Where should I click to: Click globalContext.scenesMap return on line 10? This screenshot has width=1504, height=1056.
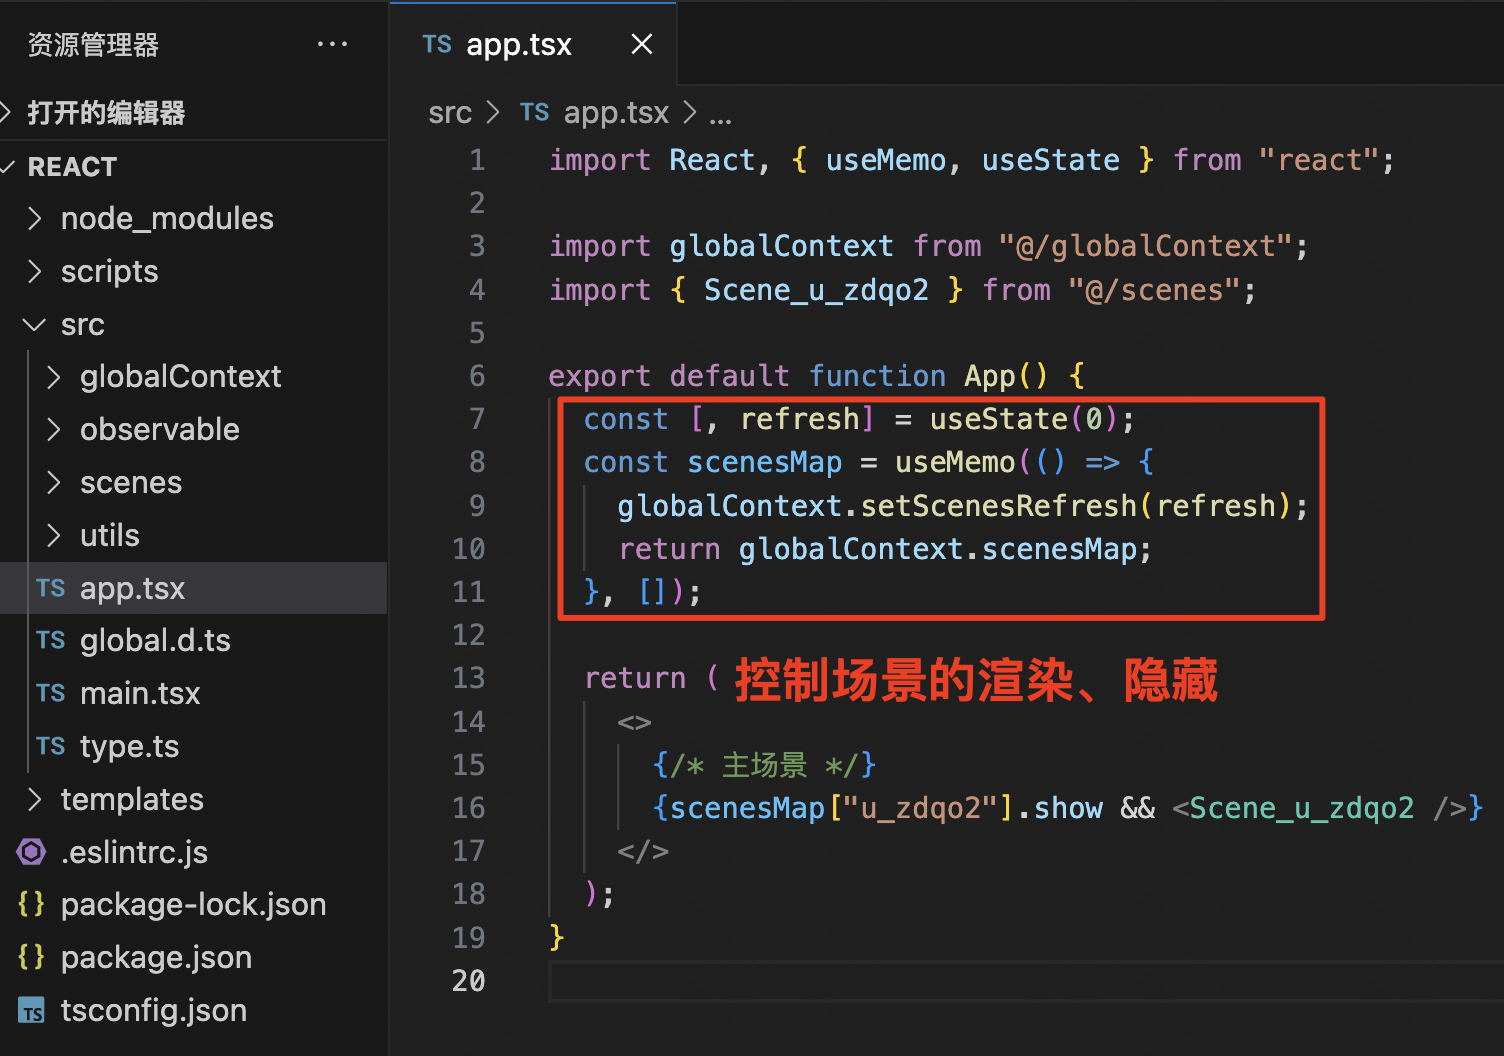click(938, 549)
